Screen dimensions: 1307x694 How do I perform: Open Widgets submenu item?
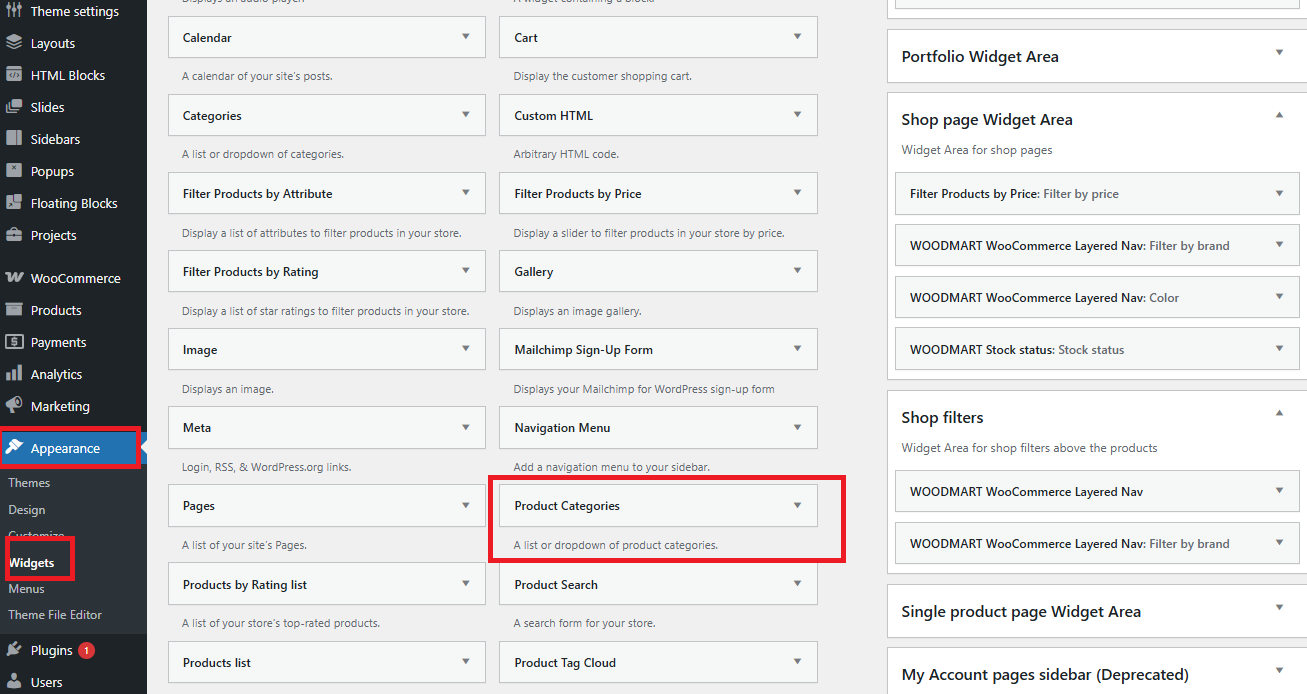click(x=31, y=563)
